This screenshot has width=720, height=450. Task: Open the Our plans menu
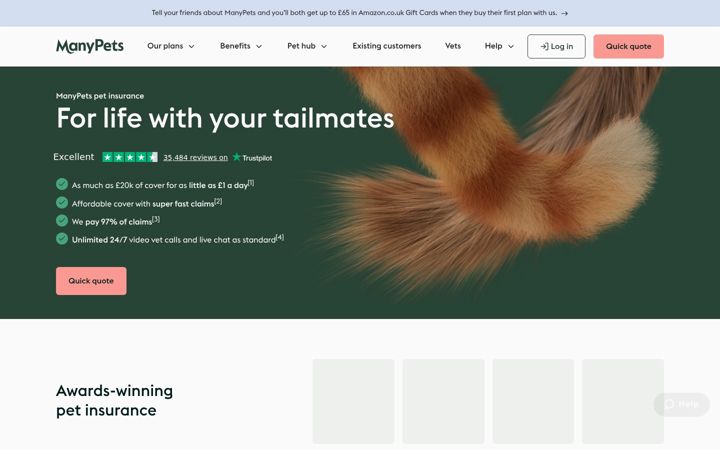pyautogui.click(x=171, y=46)
